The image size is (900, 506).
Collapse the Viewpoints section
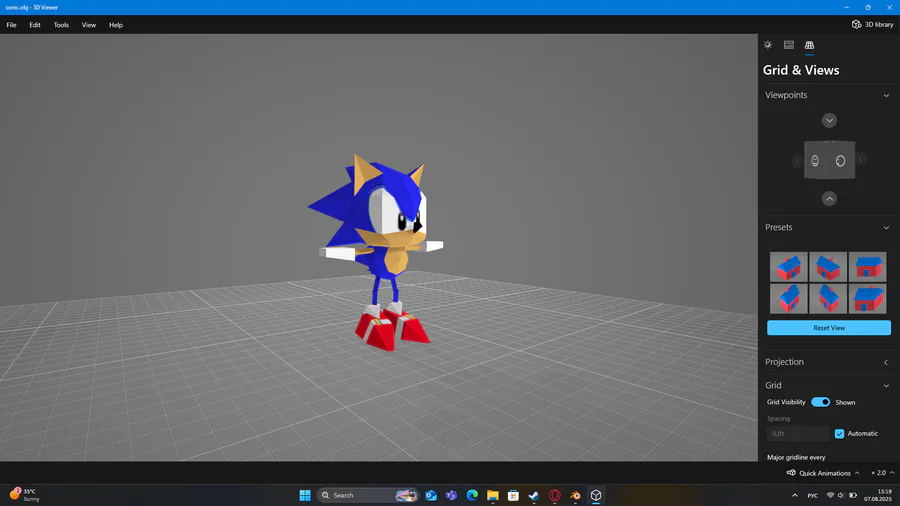(x=886, y=95)
